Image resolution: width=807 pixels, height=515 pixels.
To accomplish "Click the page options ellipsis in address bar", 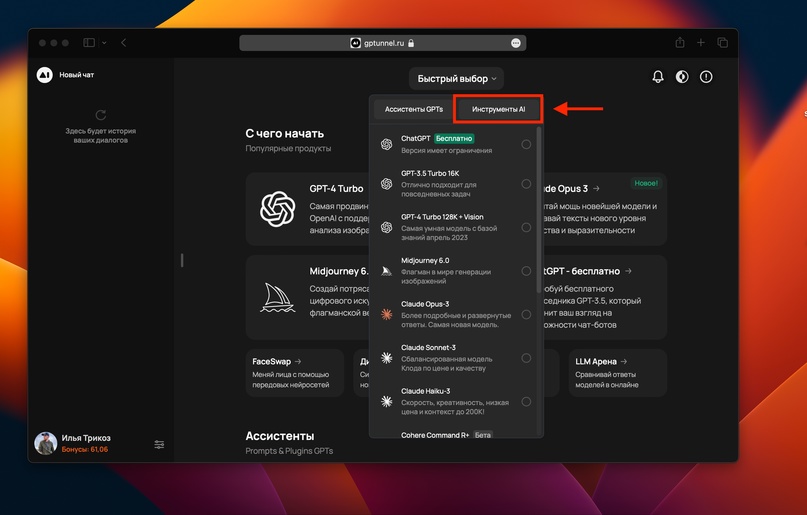I will 516,43.
